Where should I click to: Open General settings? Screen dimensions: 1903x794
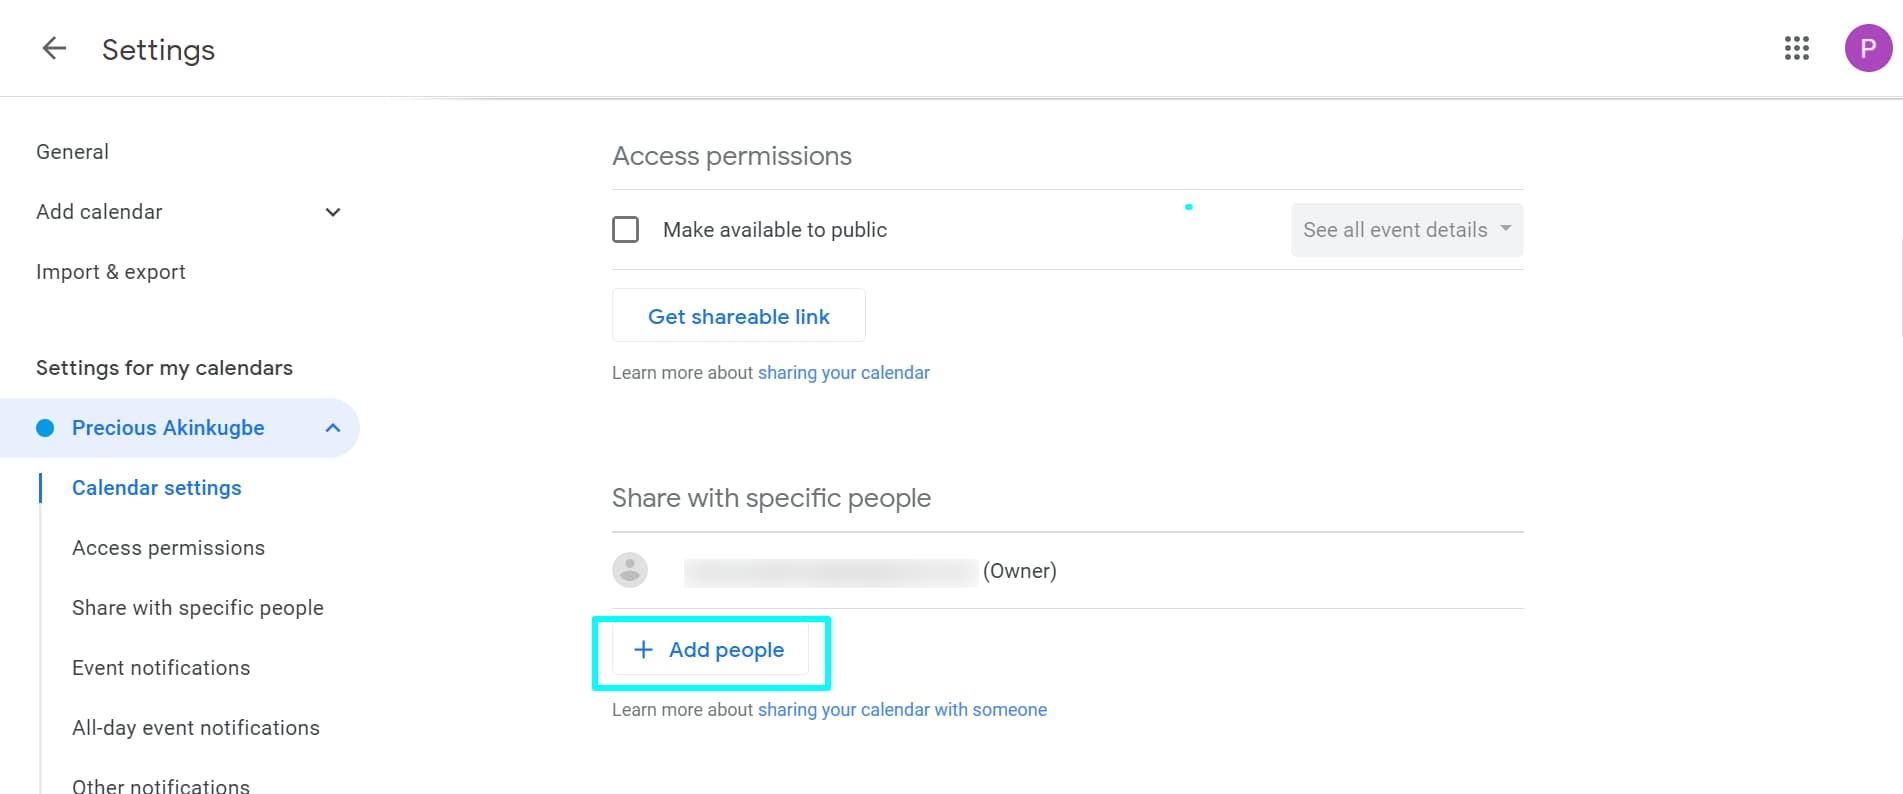72,152
